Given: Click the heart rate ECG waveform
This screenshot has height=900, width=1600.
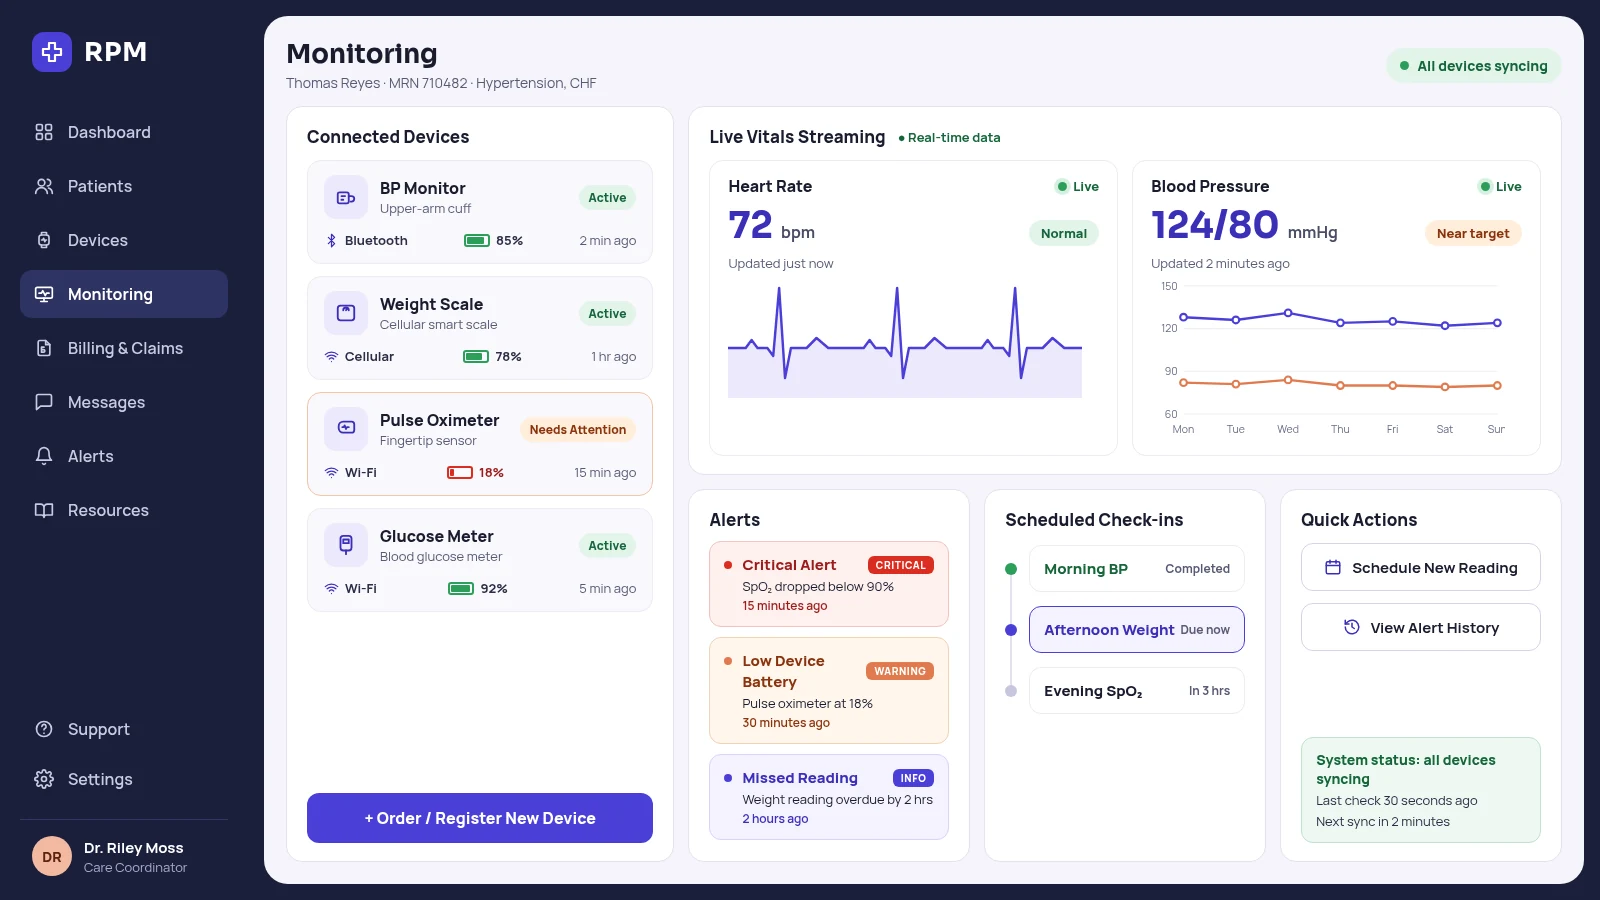Looking at the screenshot, I should click(905, 342).
